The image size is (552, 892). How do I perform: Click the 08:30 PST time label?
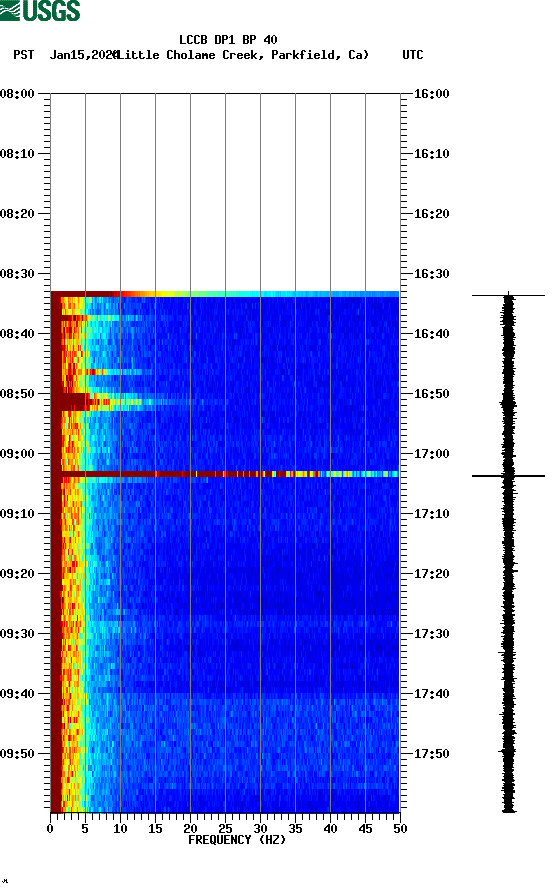pos(18,274)
